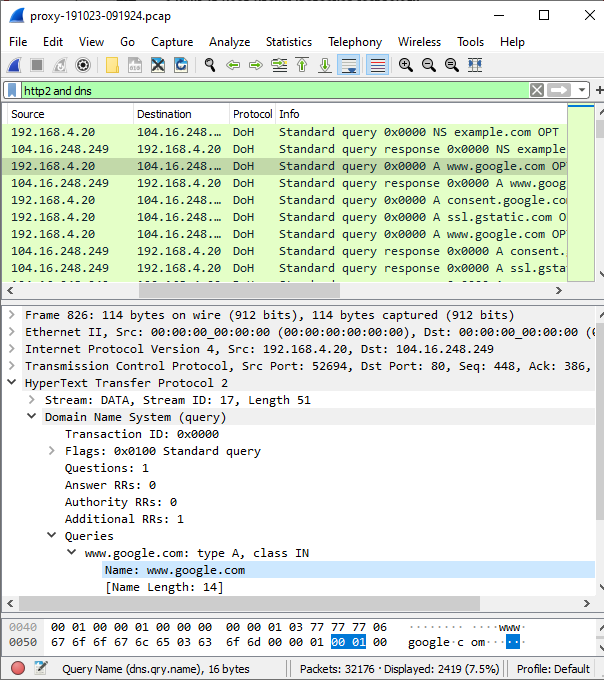Collapse the Domain Name System (query) tree
The height and width of the screenshot is (680, 604).
(32, 417)
